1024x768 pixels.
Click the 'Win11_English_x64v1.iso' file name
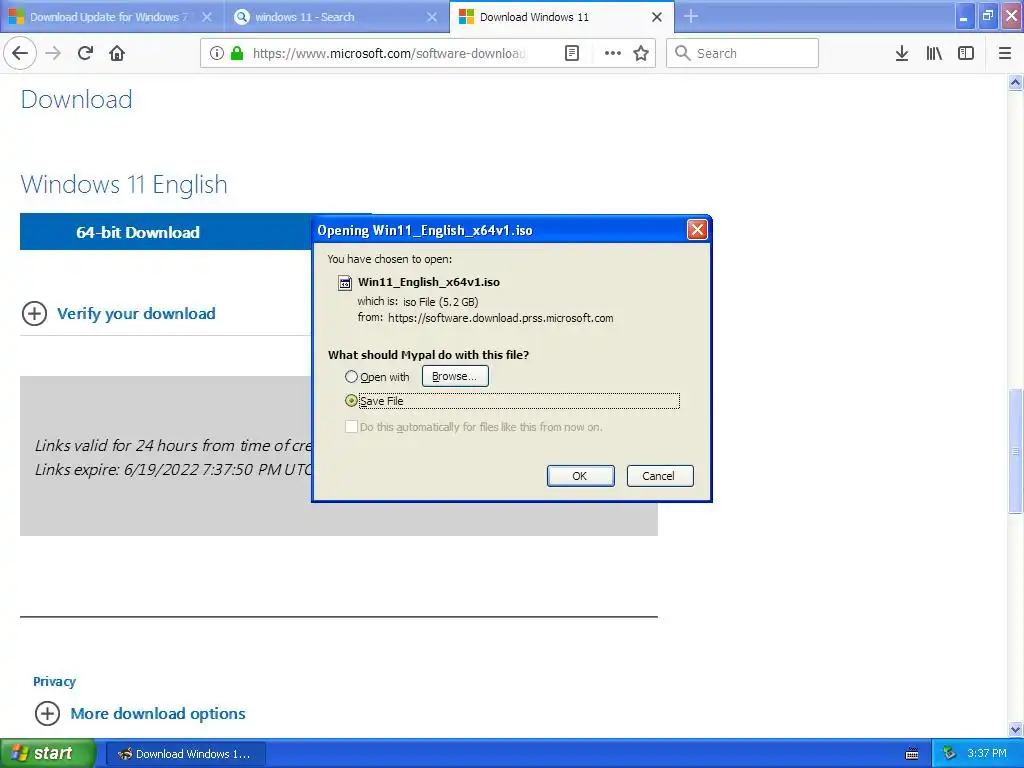429,282
